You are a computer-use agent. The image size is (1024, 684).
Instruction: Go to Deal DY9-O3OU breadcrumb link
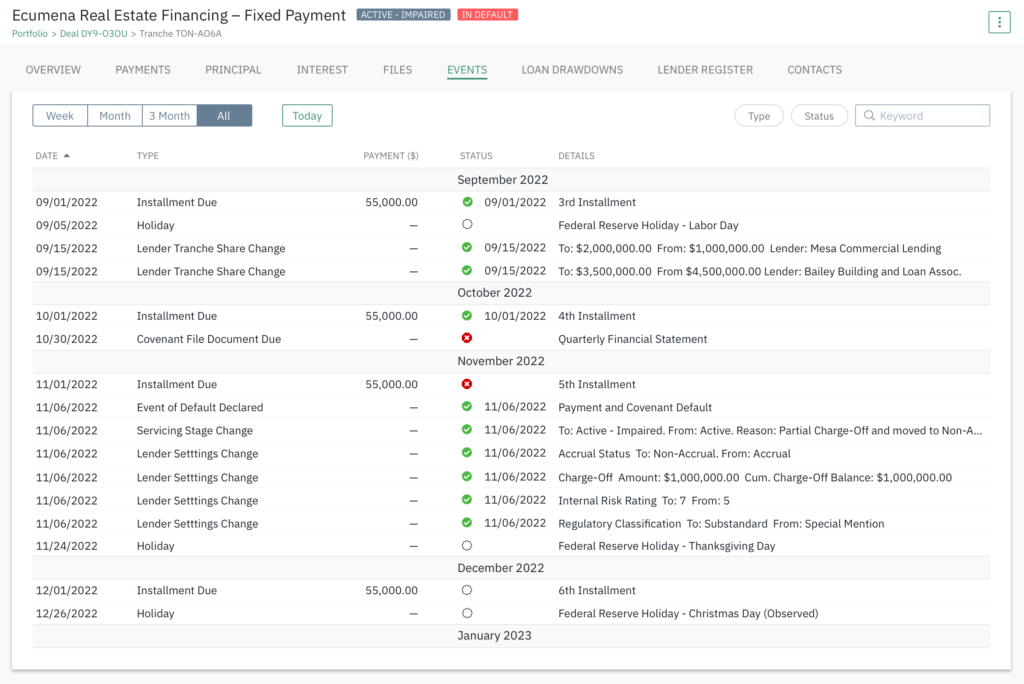coord(94,34)
